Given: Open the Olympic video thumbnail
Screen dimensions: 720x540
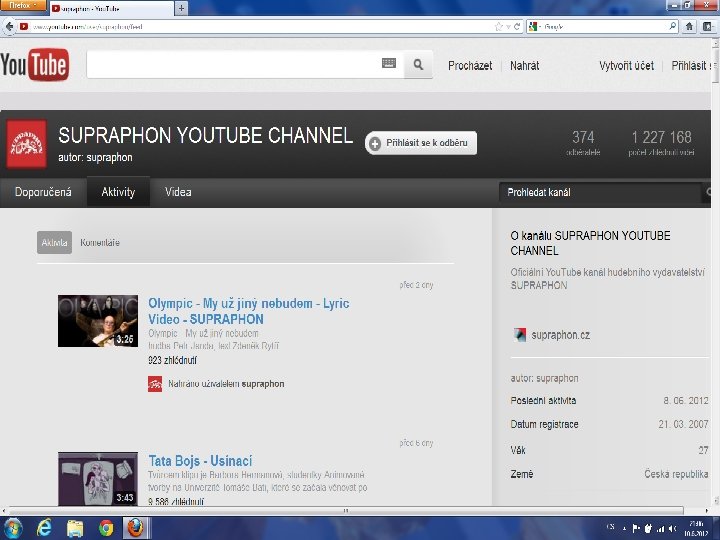Looking at the screenshot, I should point(98,321).
